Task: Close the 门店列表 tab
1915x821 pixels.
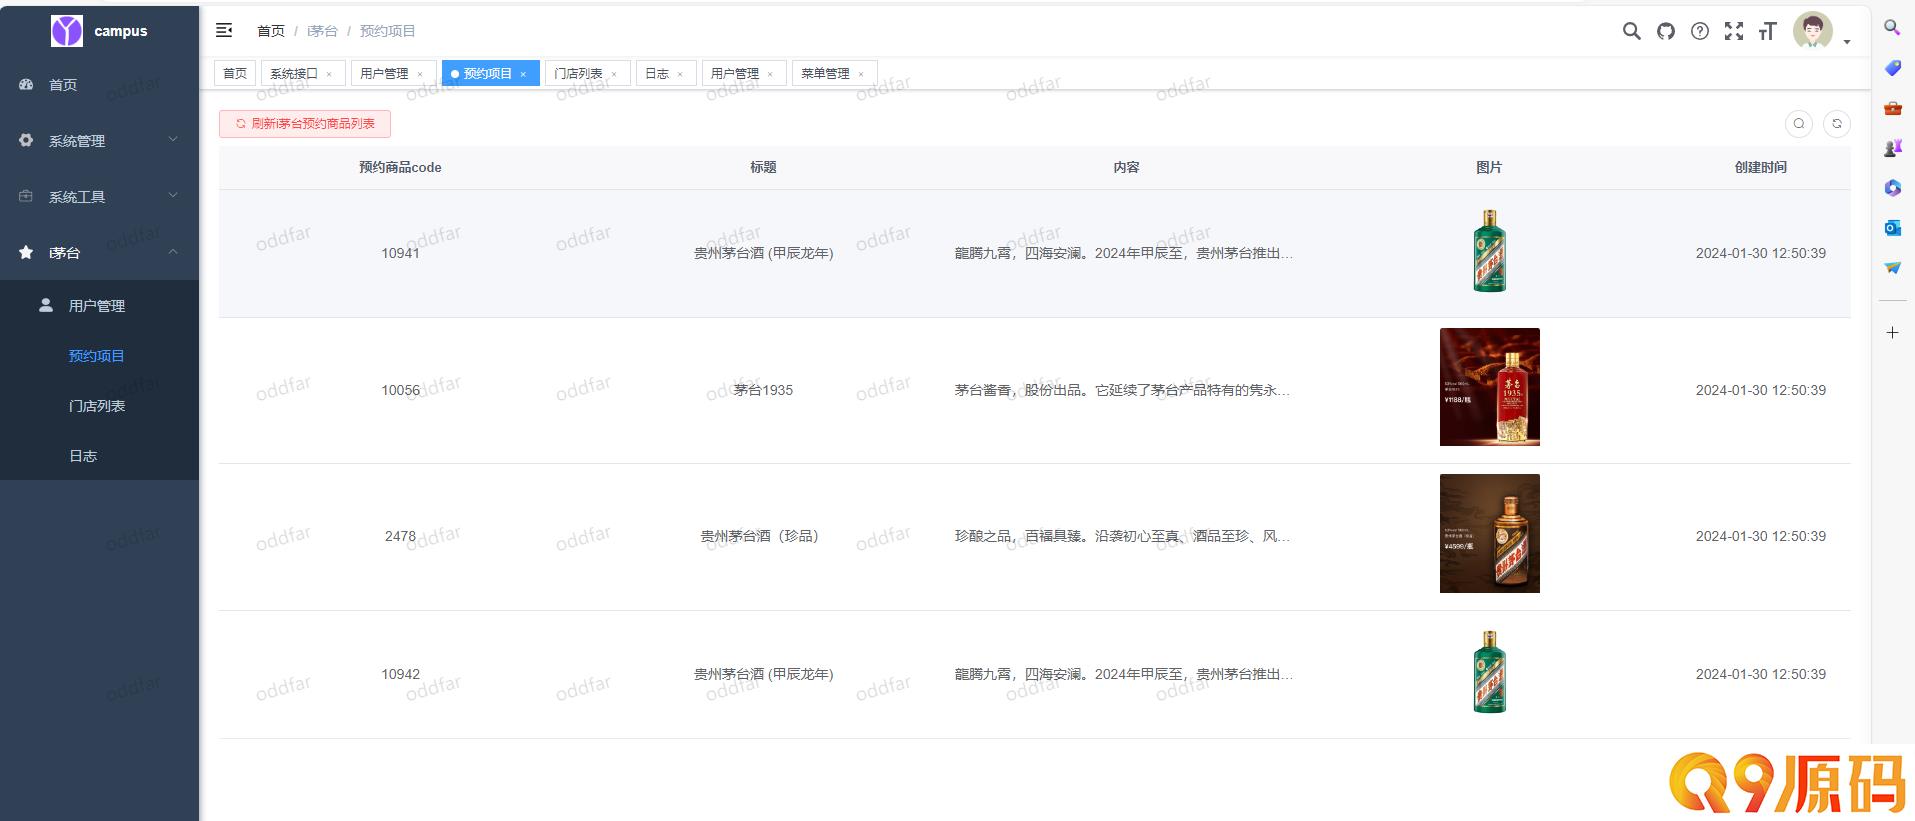Action: 614,74
